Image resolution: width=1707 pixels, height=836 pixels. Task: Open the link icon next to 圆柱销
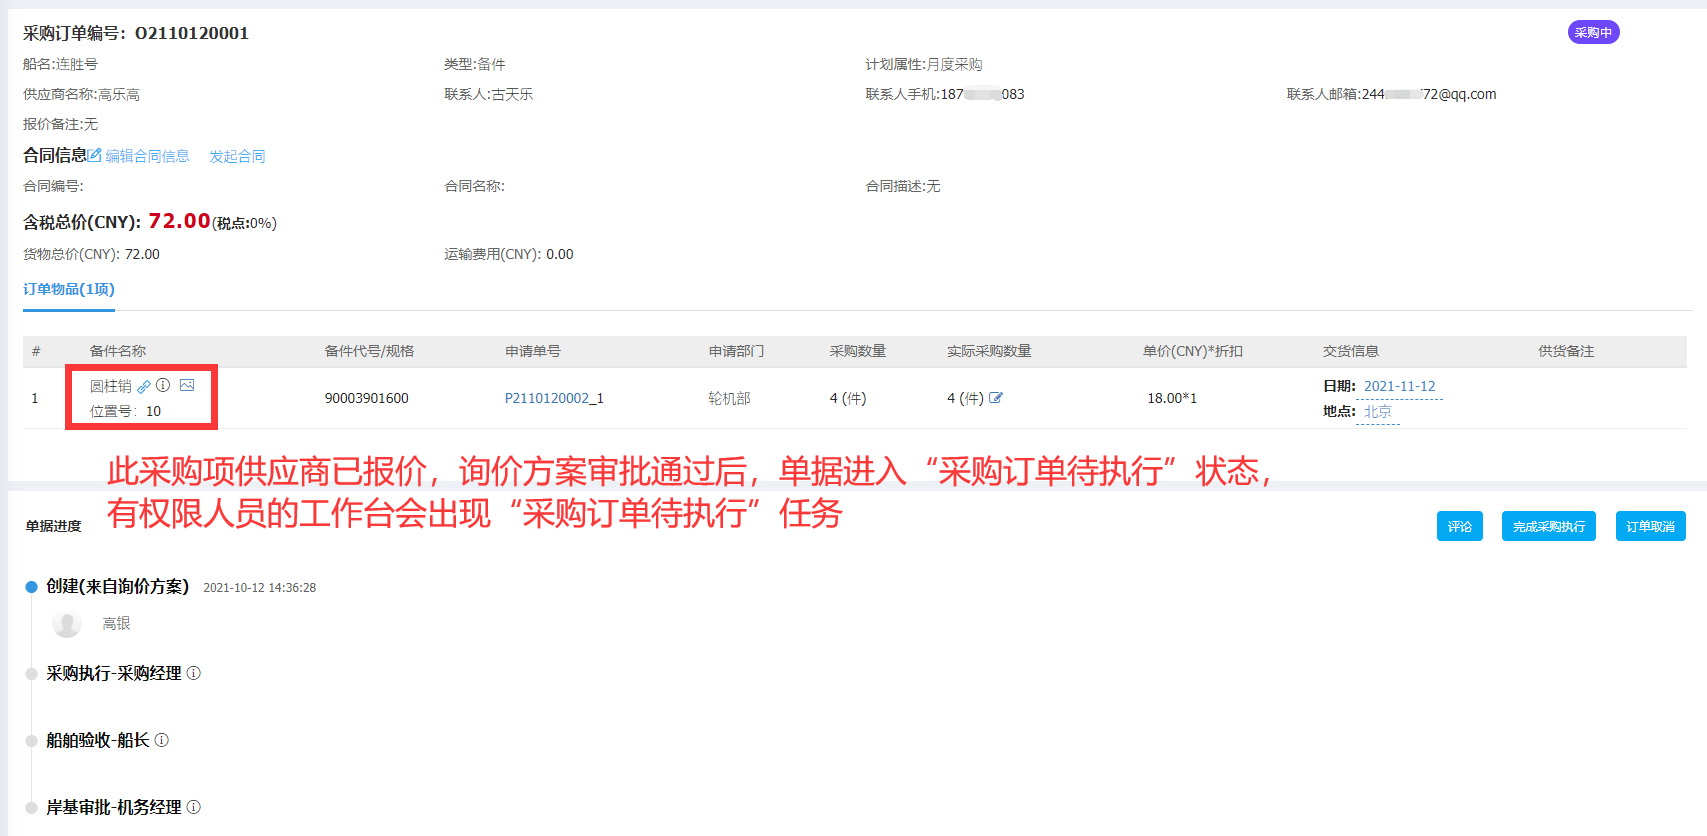click(144, 386)
